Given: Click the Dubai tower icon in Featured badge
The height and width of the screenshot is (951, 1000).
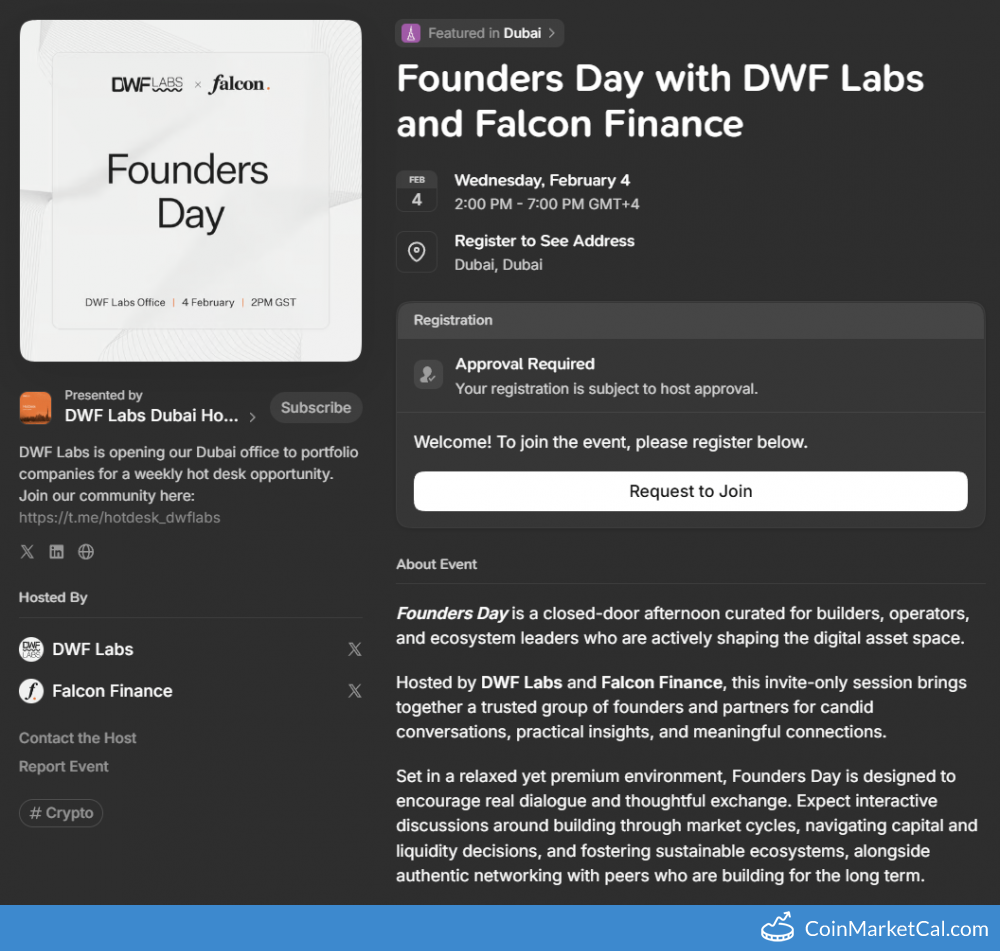Looking at the screenshot, I should [410, 33].
